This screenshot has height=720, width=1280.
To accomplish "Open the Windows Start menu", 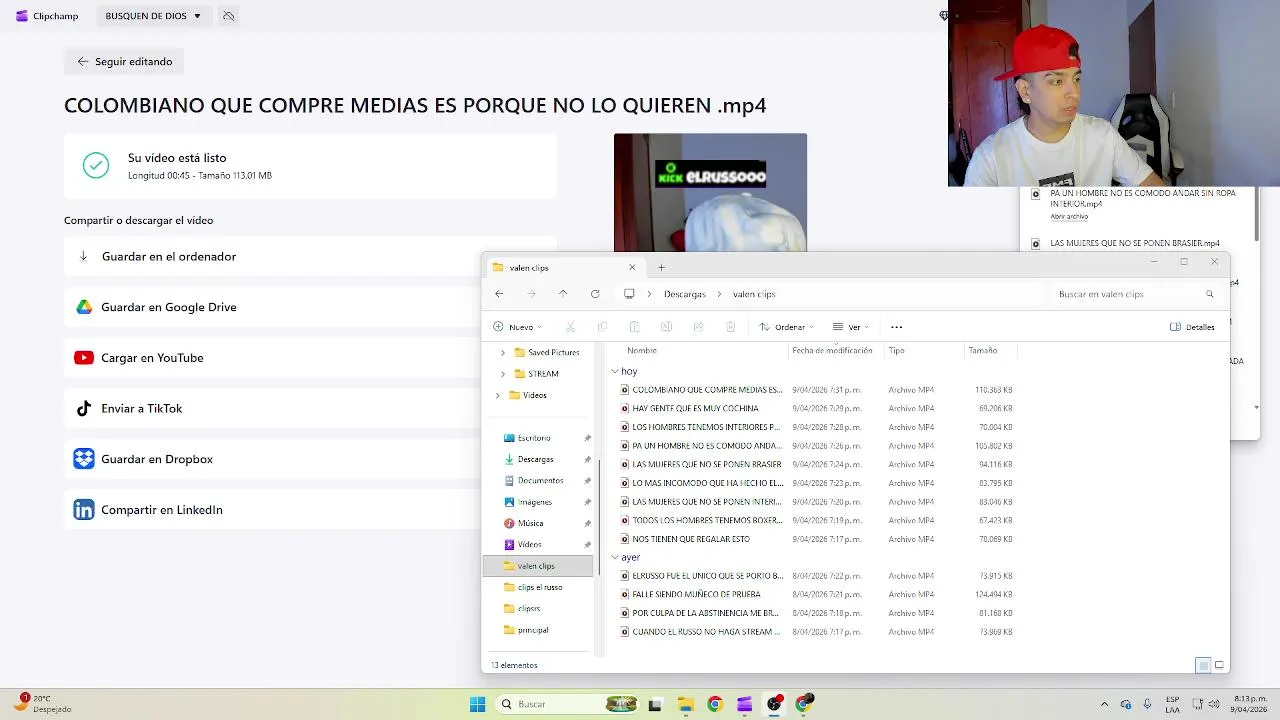I will tap(477, 704).
